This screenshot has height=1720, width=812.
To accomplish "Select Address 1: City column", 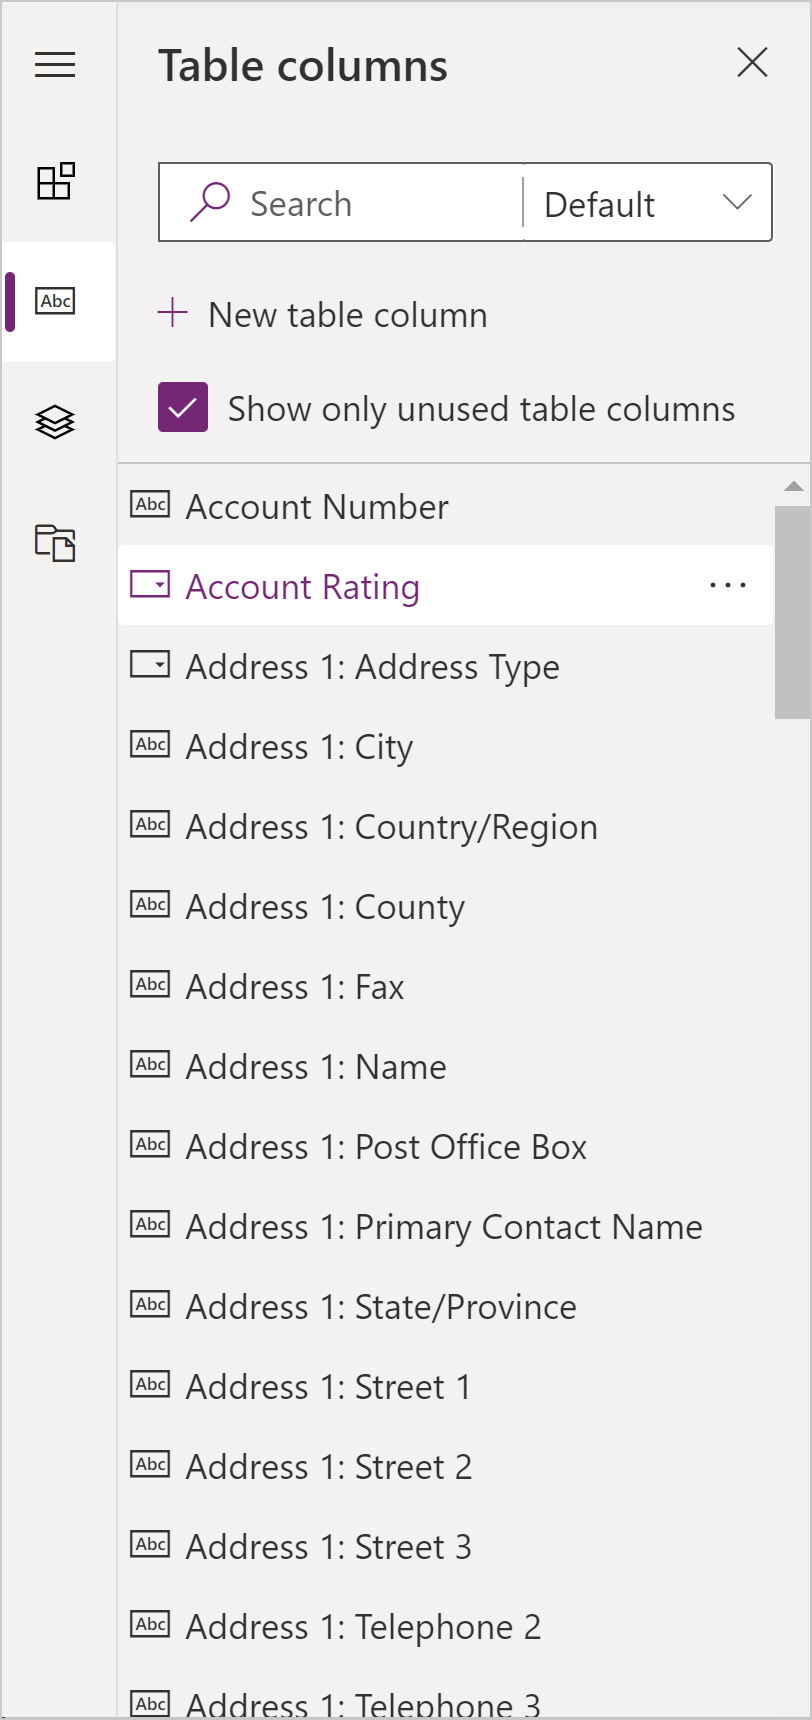I will point(299,747).
